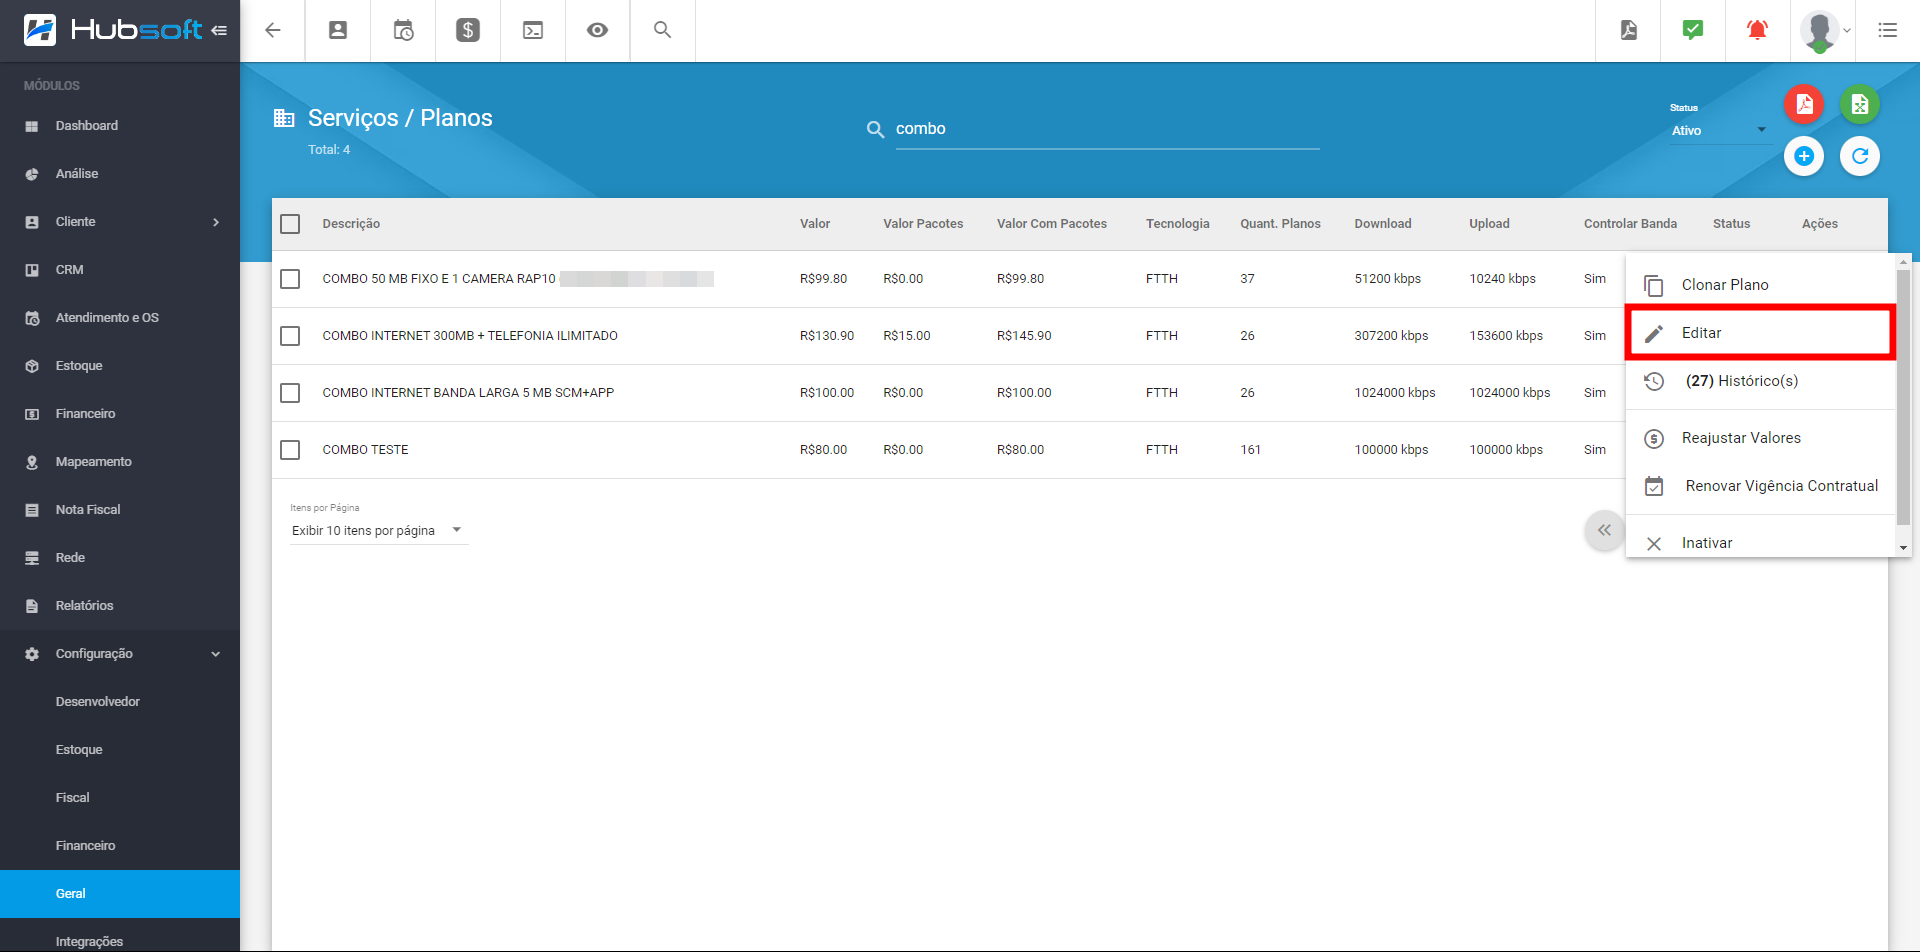Open Fiscal under Configuração
This screenshot has width=1920, height=952.
120,798
